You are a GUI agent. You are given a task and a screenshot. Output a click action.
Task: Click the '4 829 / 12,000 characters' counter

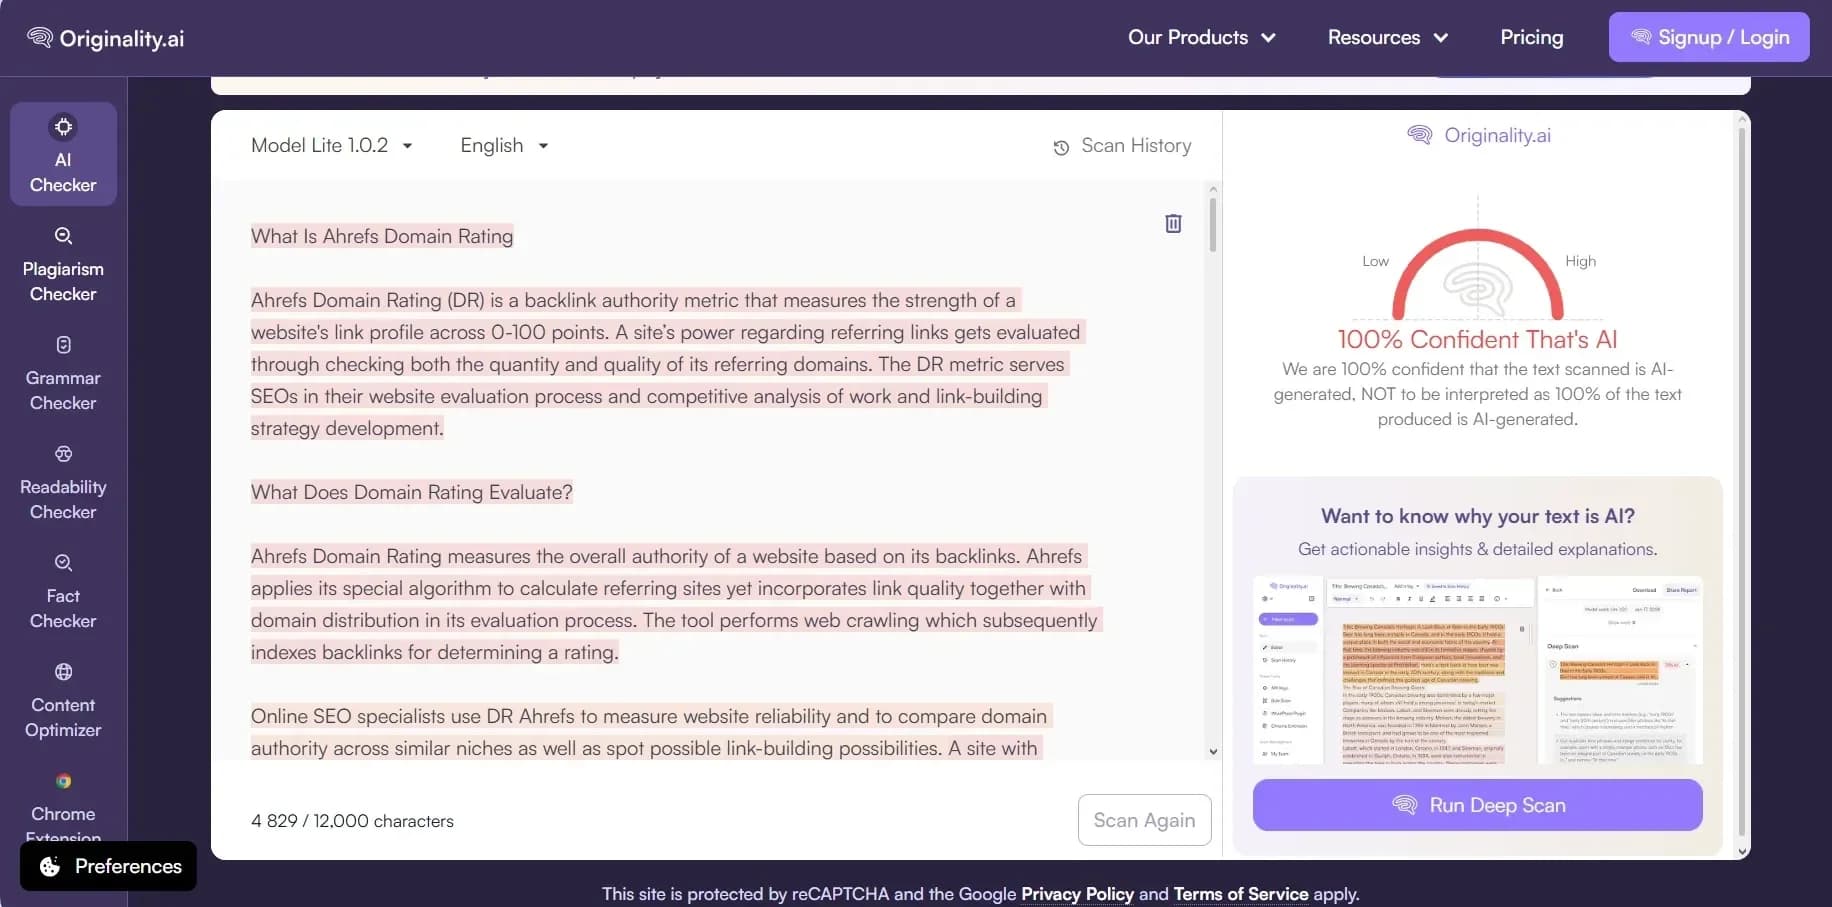(x=352, y=821)
